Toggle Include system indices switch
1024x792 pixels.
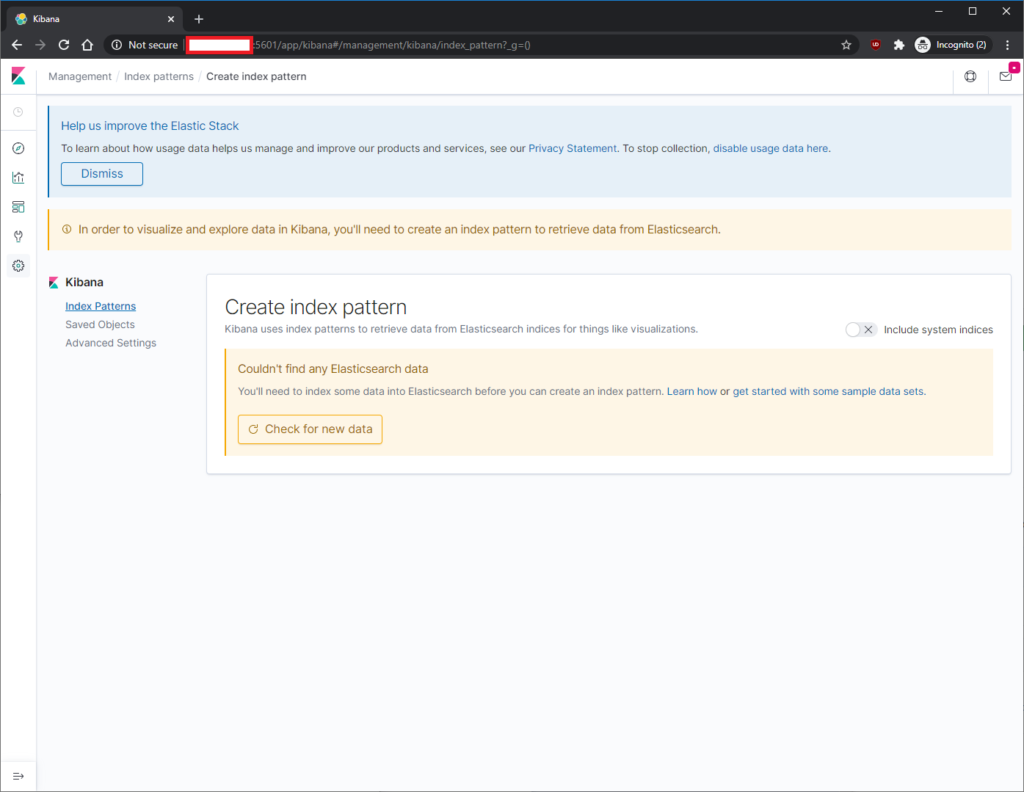860,330
